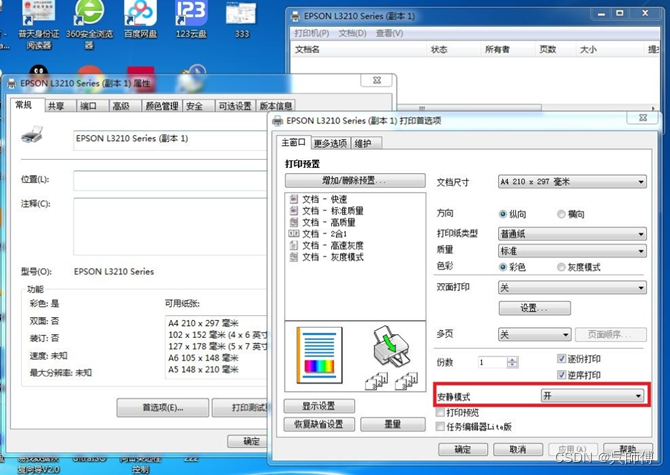
Task: Click the 份数 copies input field
Action: point(492,362)
